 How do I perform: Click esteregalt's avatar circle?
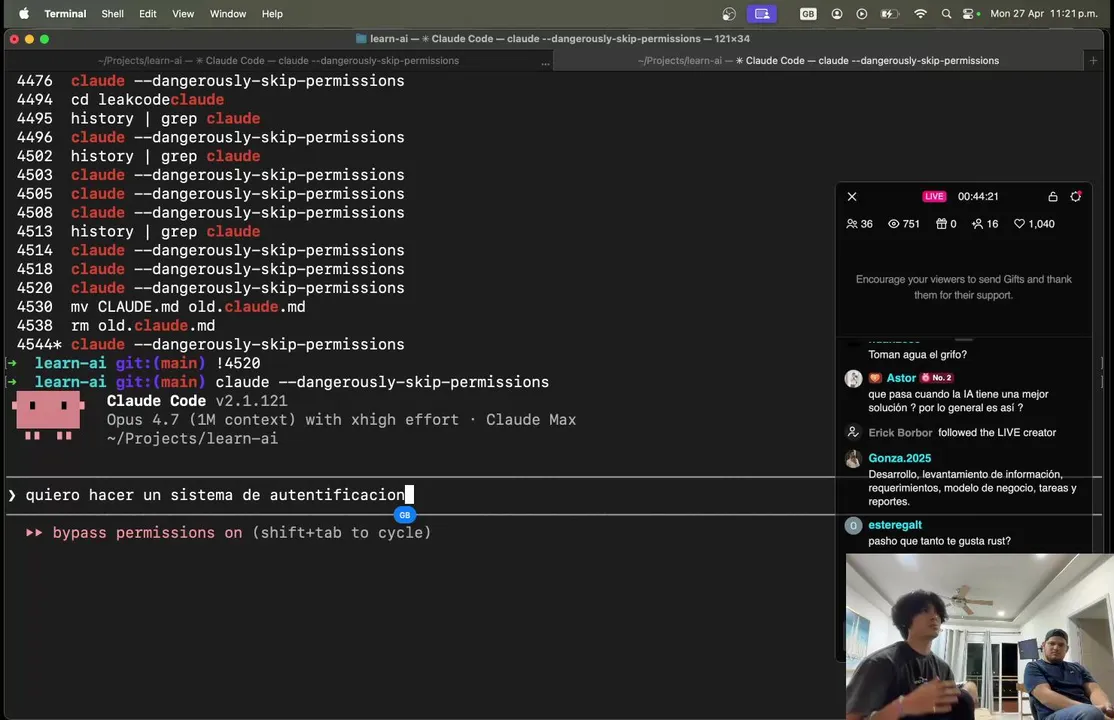853,525
